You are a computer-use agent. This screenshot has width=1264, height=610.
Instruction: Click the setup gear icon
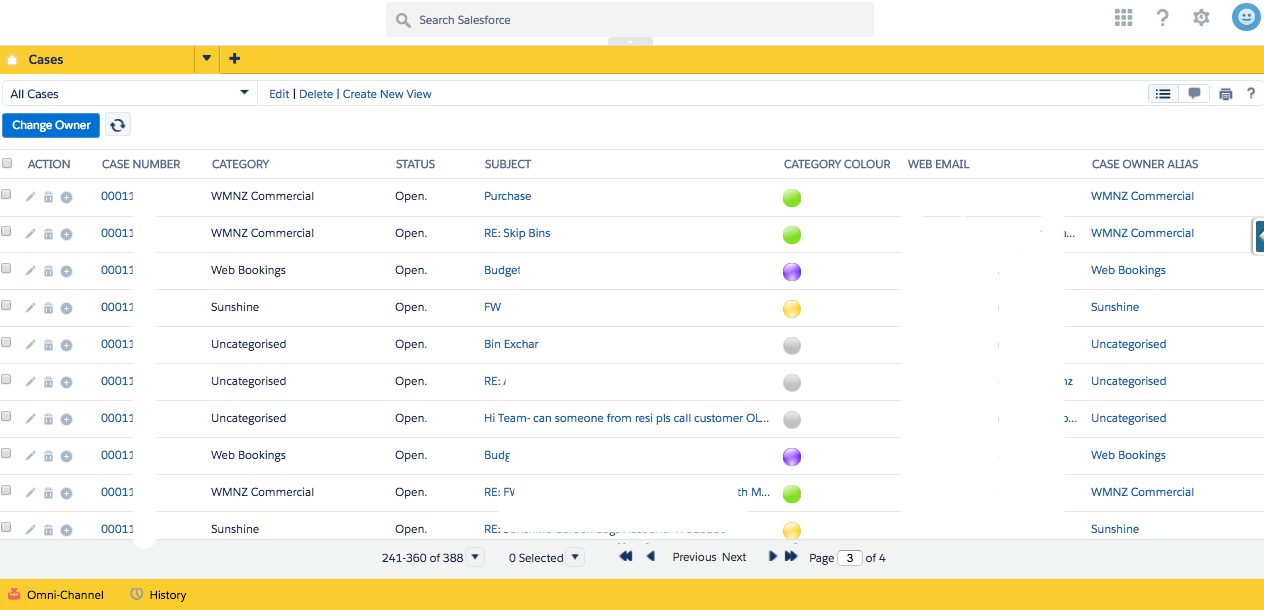tap(1201, 18)
